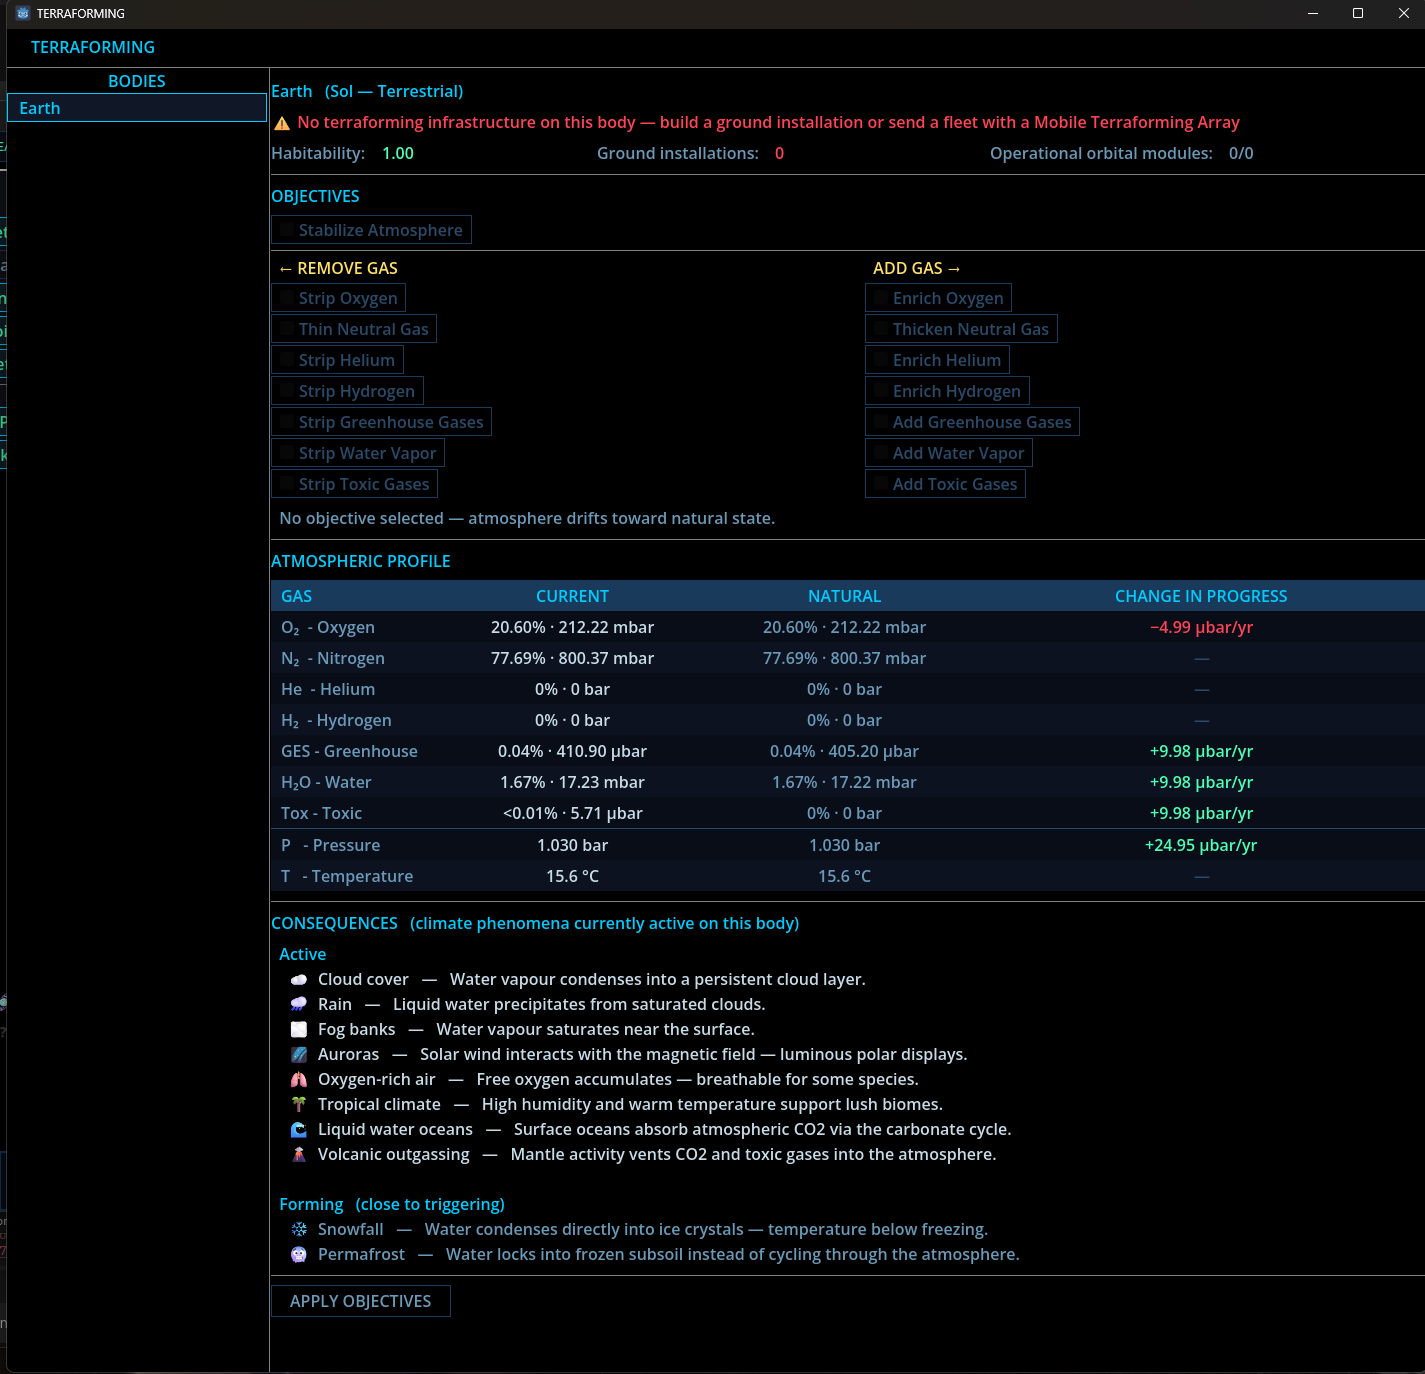Check Strip Toxic Gases
The height and width of the screenshot is (1374, 1425).
click(354, 484)
